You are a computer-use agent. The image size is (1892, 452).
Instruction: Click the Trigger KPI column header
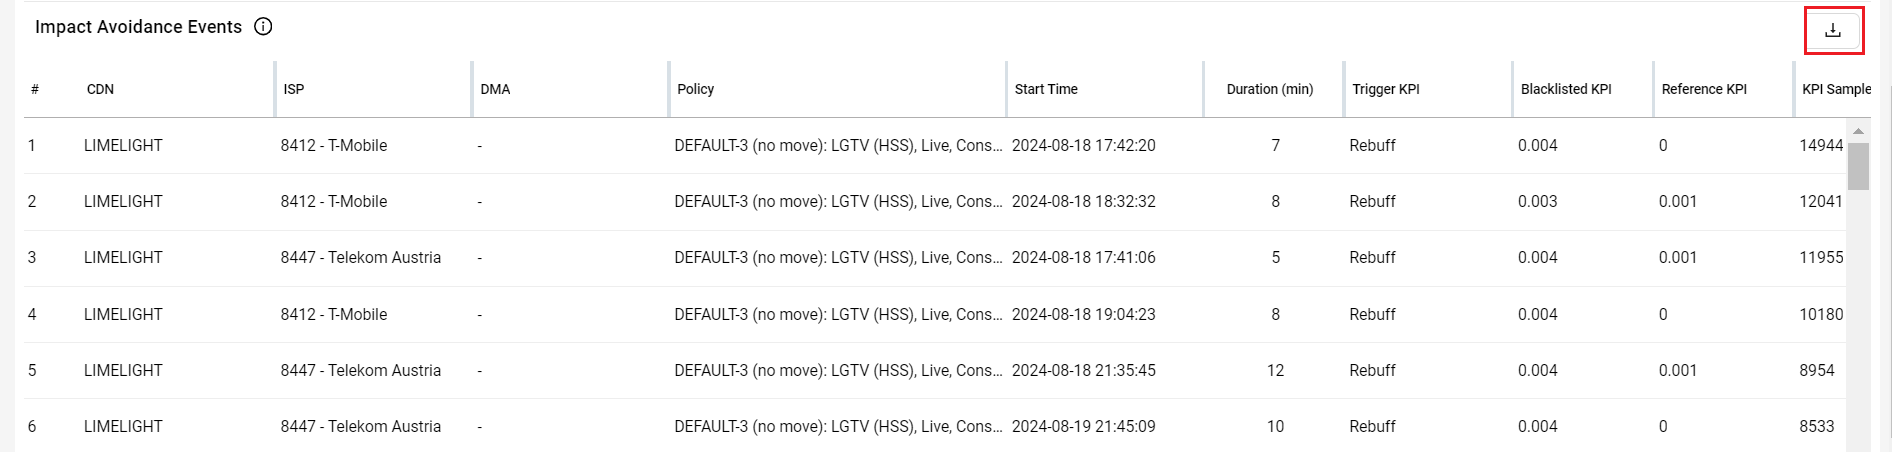[x=1385, y=89]
